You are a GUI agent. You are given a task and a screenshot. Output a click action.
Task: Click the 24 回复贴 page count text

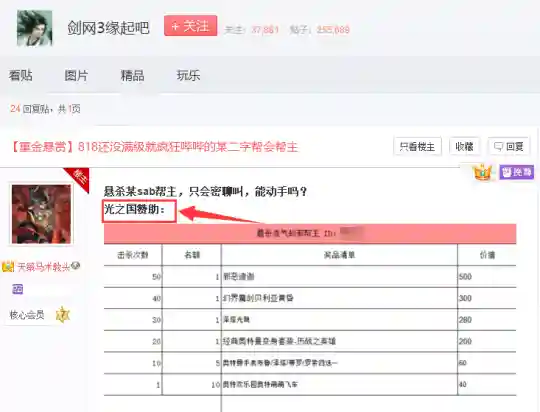45,109
